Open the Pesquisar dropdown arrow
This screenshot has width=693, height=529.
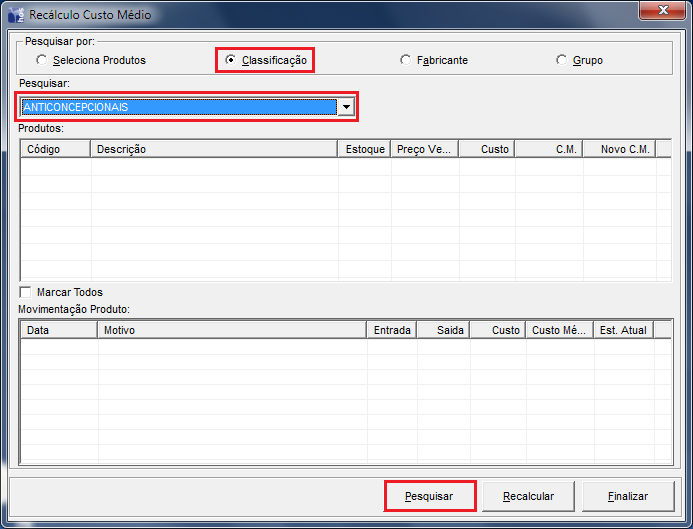pos(345,107)
